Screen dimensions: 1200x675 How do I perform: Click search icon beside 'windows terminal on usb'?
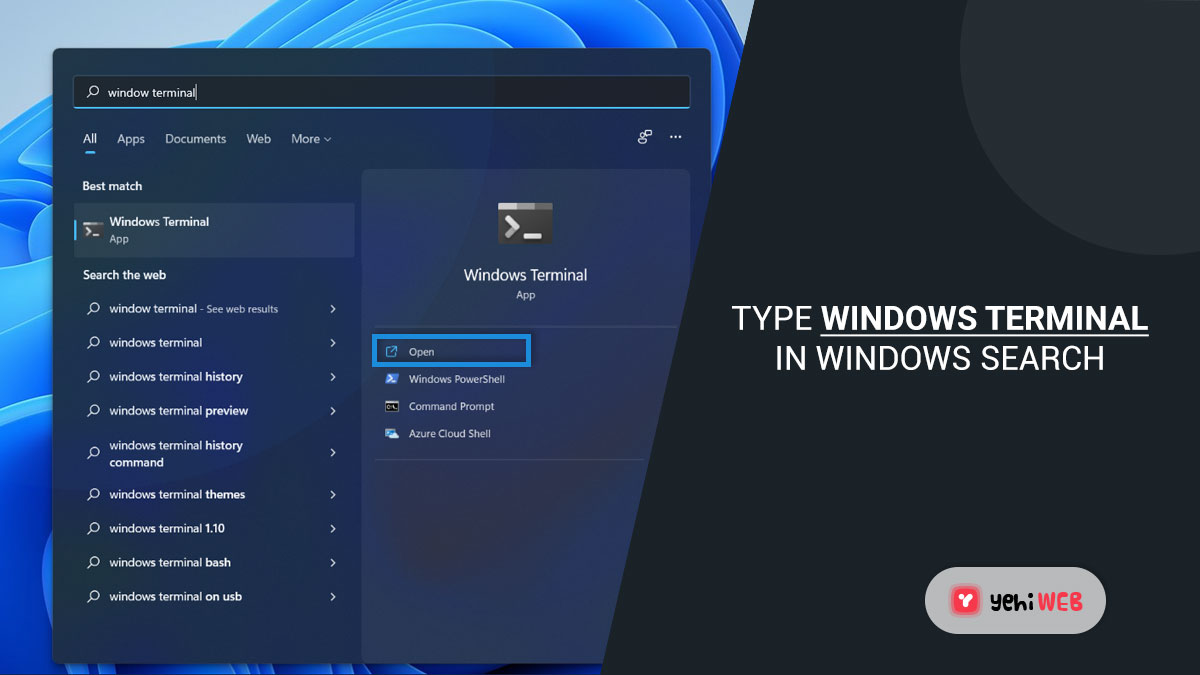(93, 596)
